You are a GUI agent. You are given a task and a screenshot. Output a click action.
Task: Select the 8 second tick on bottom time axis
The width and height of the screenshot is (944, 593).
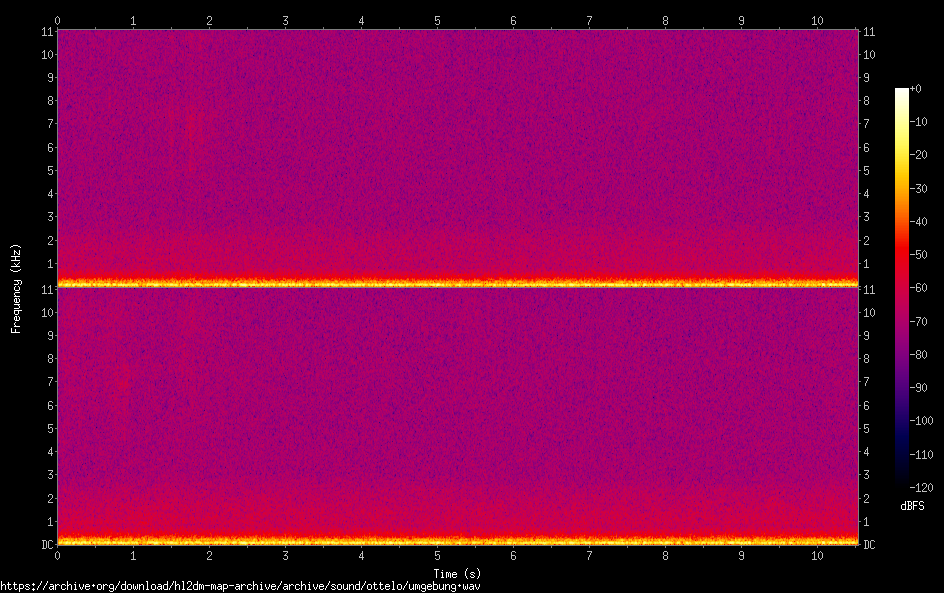665,555
